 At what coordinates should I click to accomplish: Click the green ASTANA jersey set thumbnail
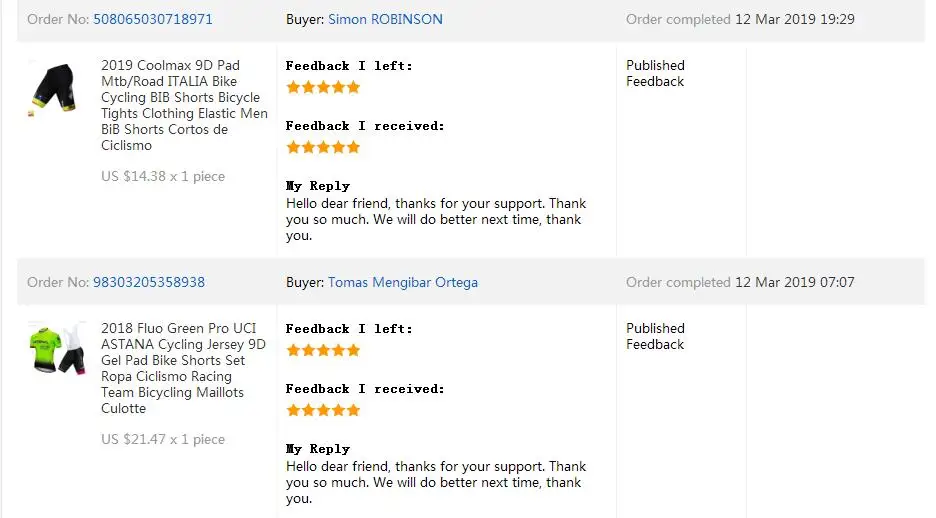click(57, 349)
